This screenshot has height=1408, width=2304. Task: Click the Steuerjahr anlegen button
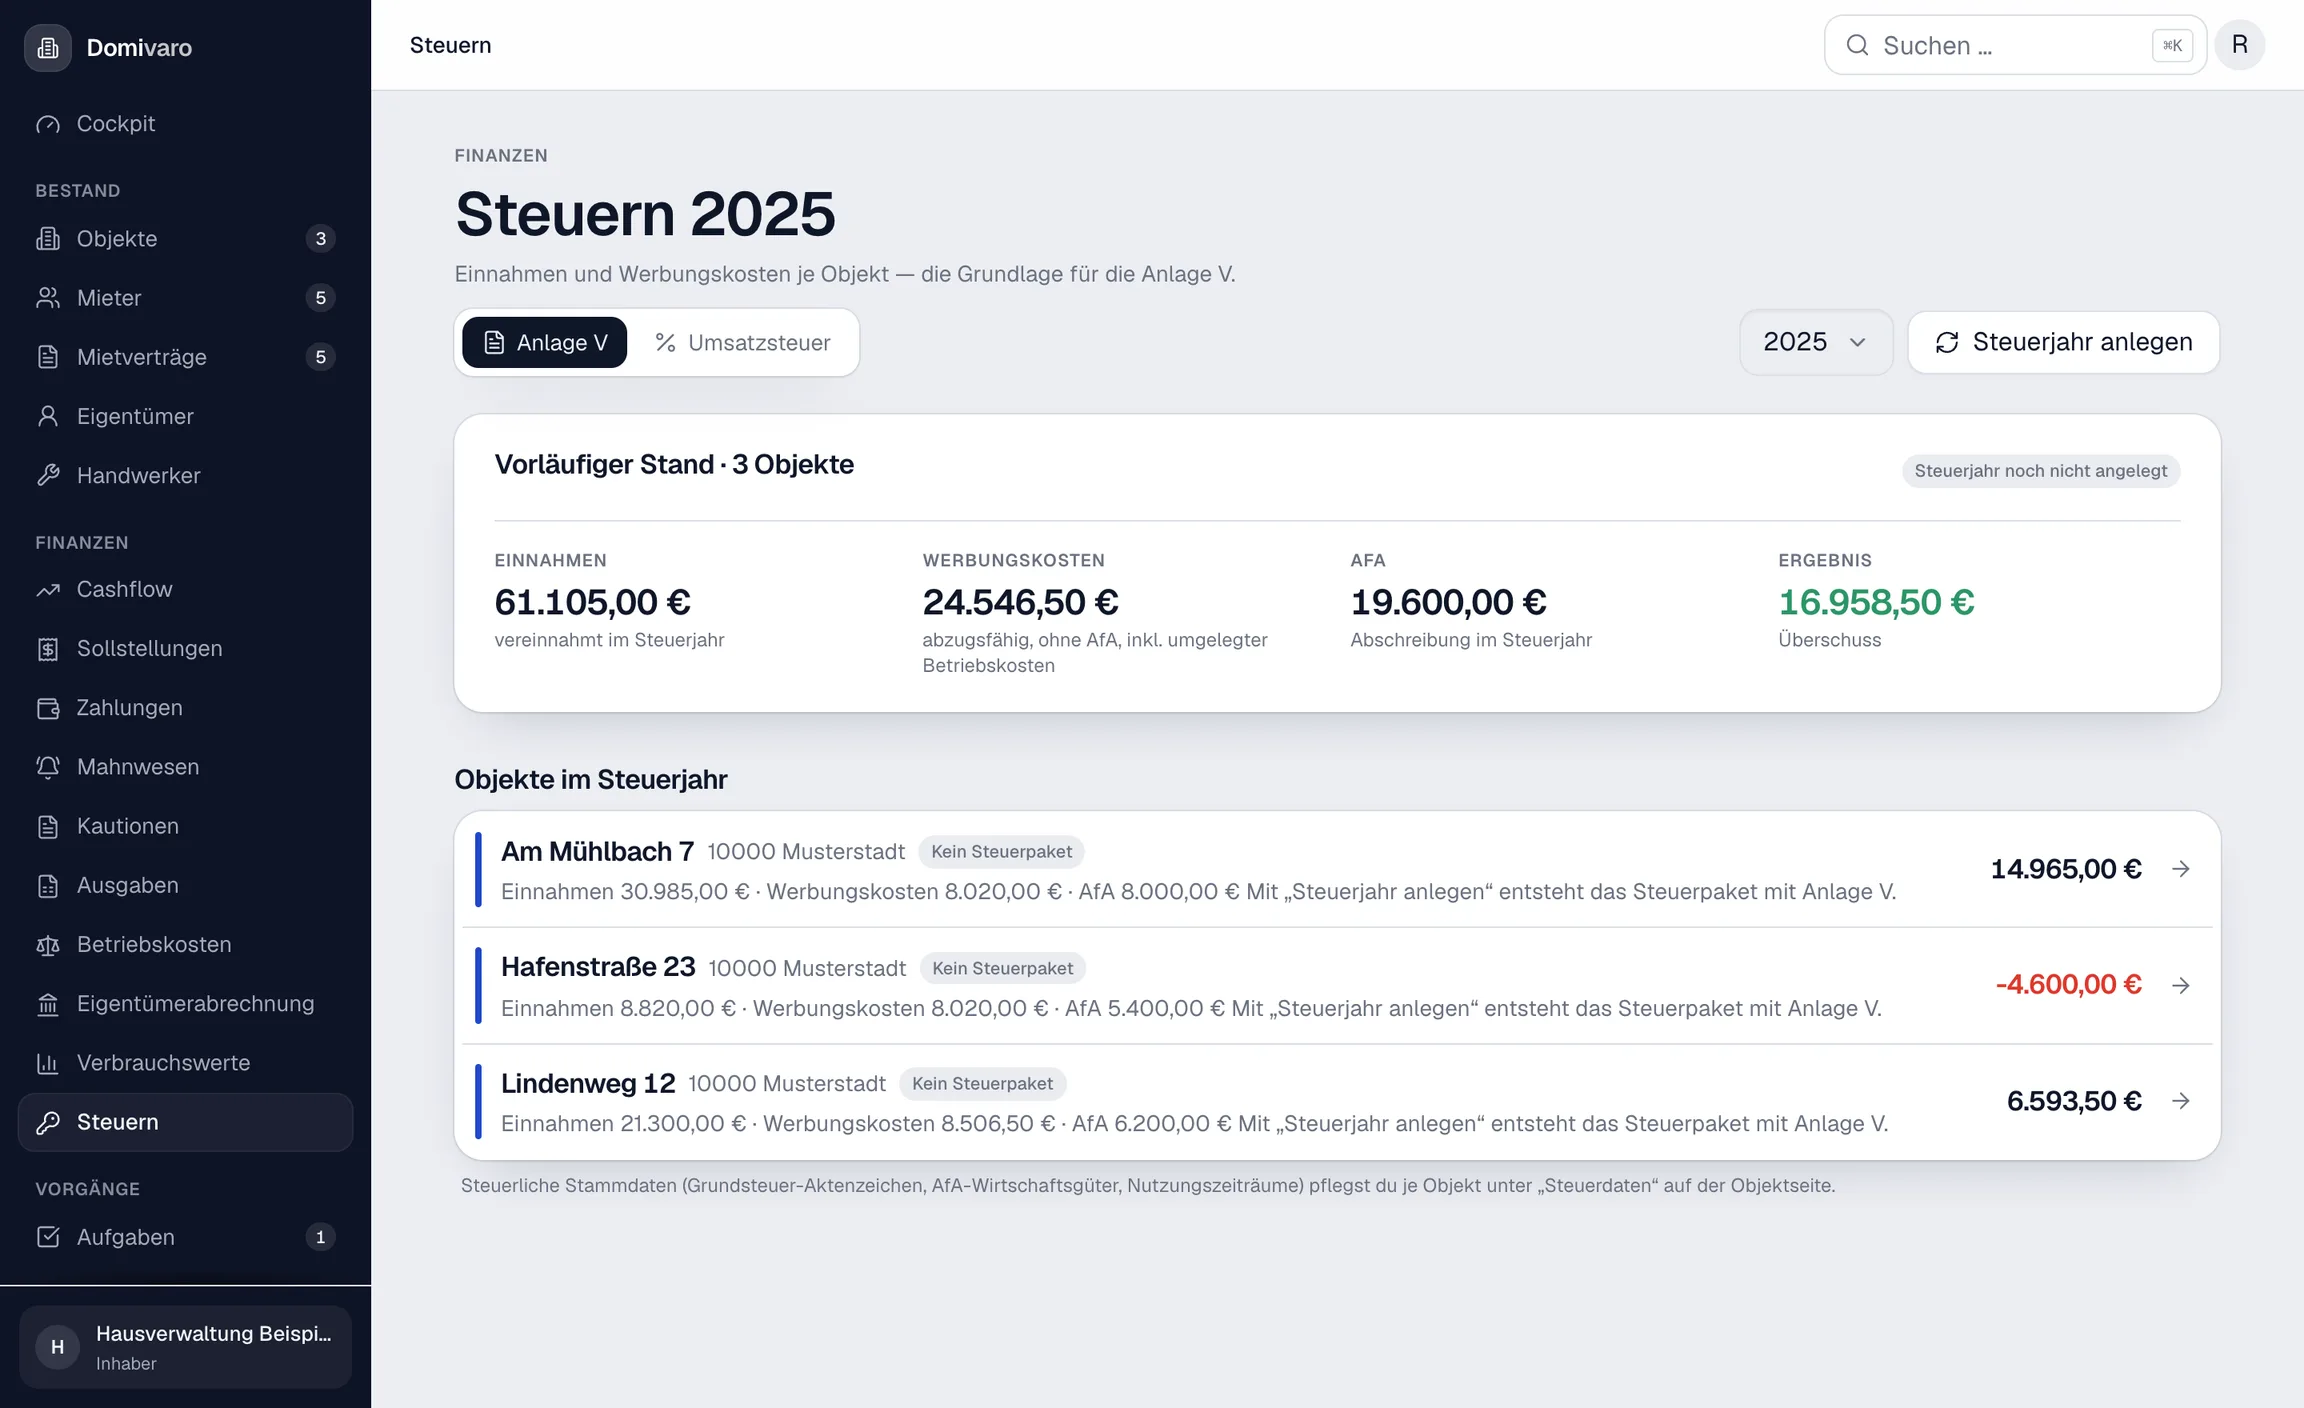coord(2064,342)
